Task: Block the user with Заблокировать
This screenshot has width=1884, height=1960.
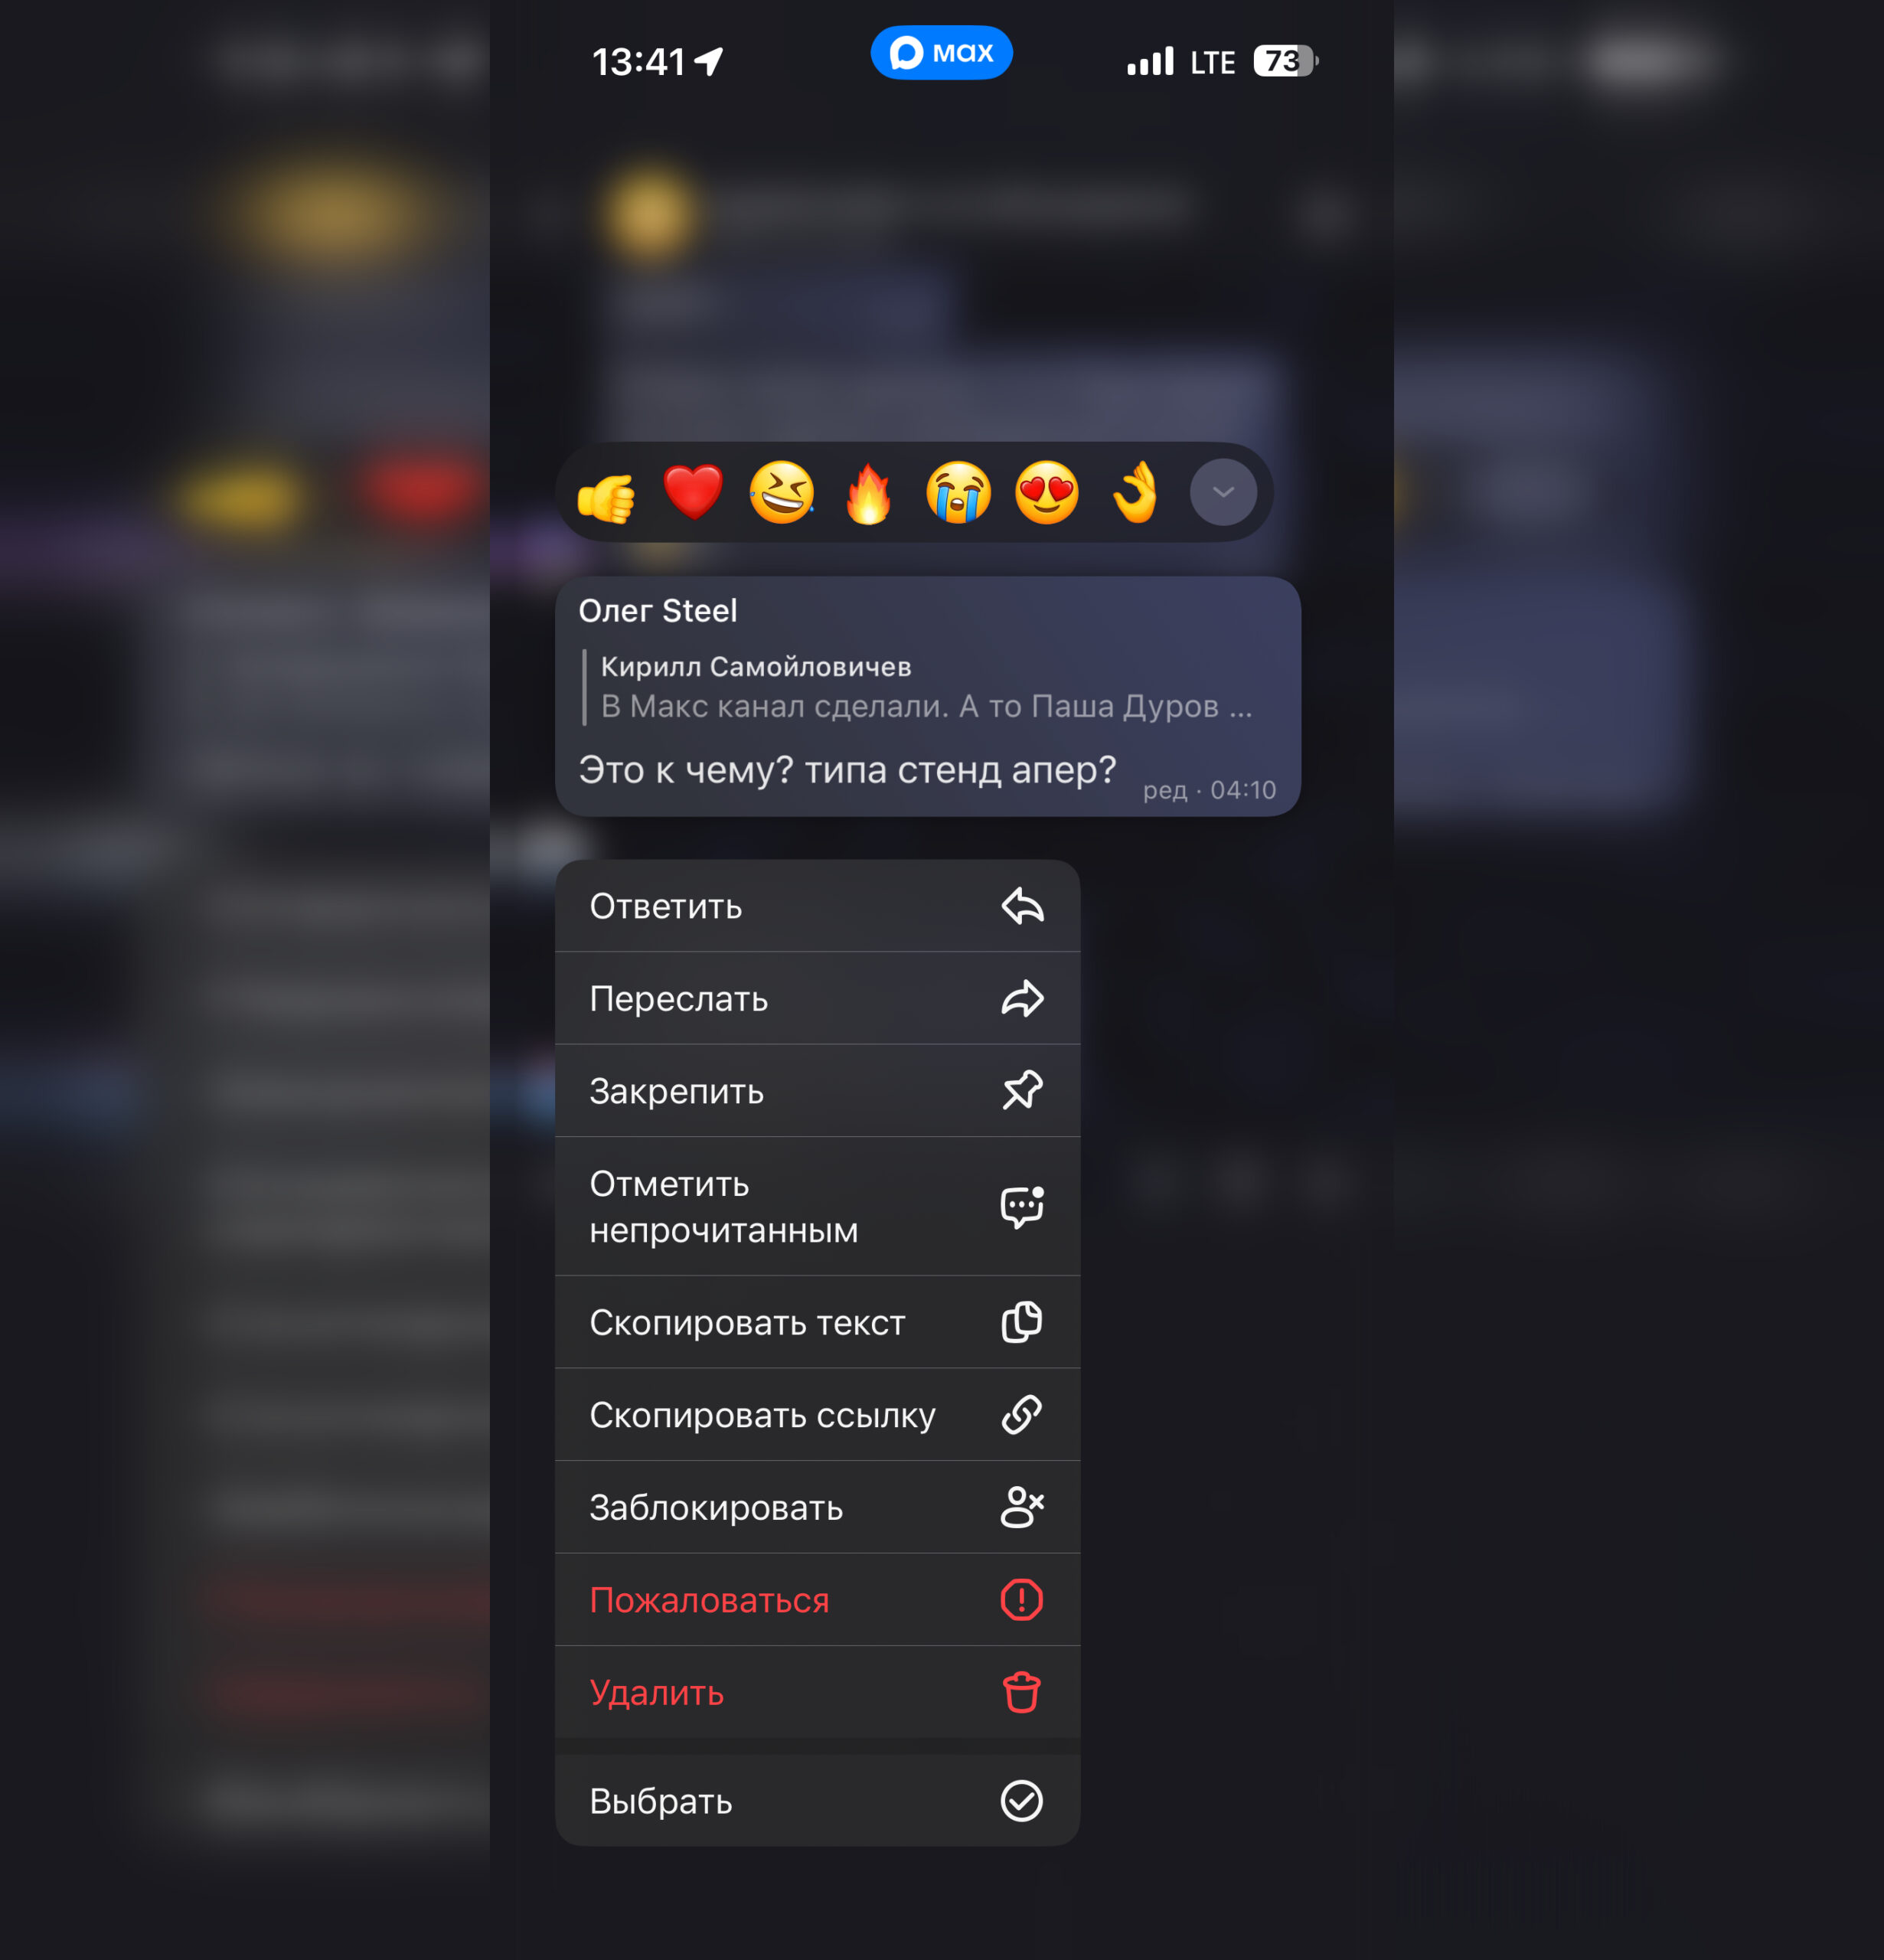Action: pyautogui.click(x=817, y=1507)
